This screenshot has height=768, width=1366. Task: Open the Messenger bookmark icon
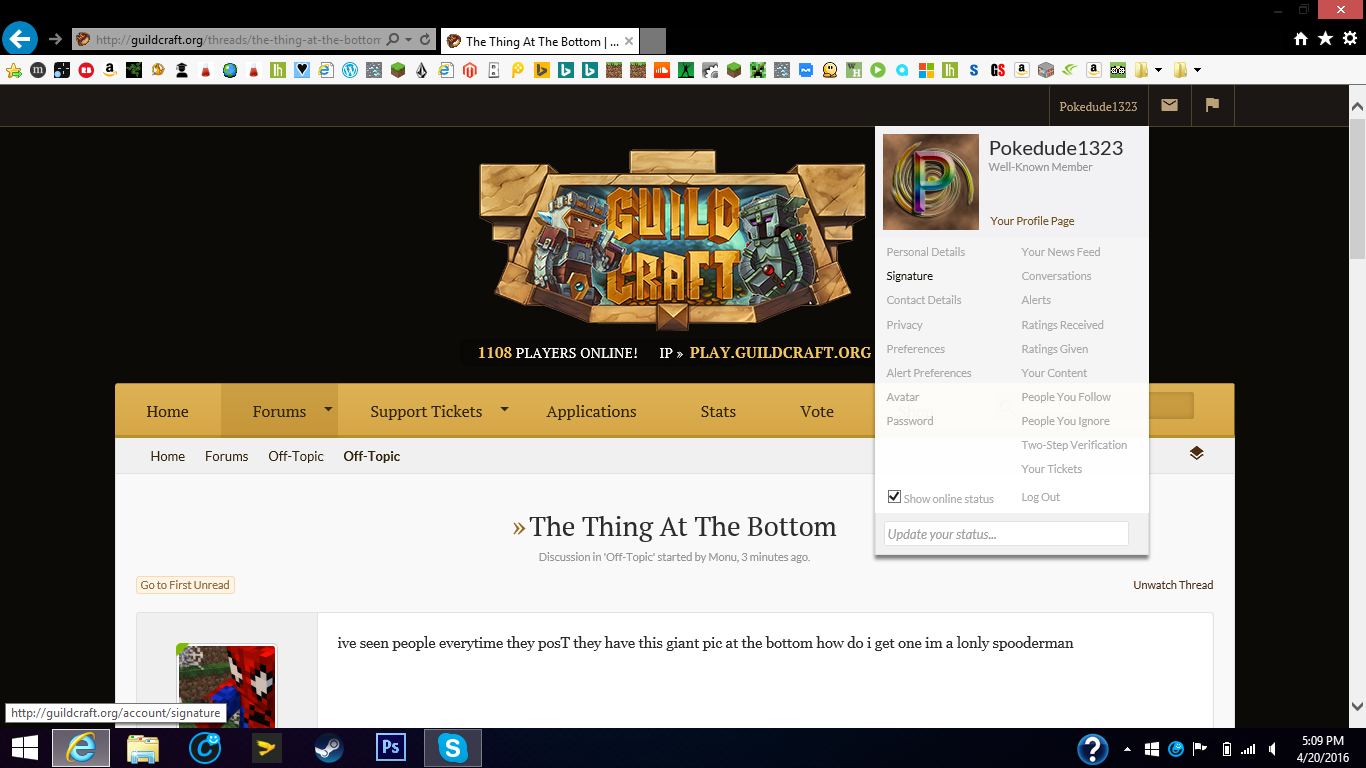click(806, 70)
